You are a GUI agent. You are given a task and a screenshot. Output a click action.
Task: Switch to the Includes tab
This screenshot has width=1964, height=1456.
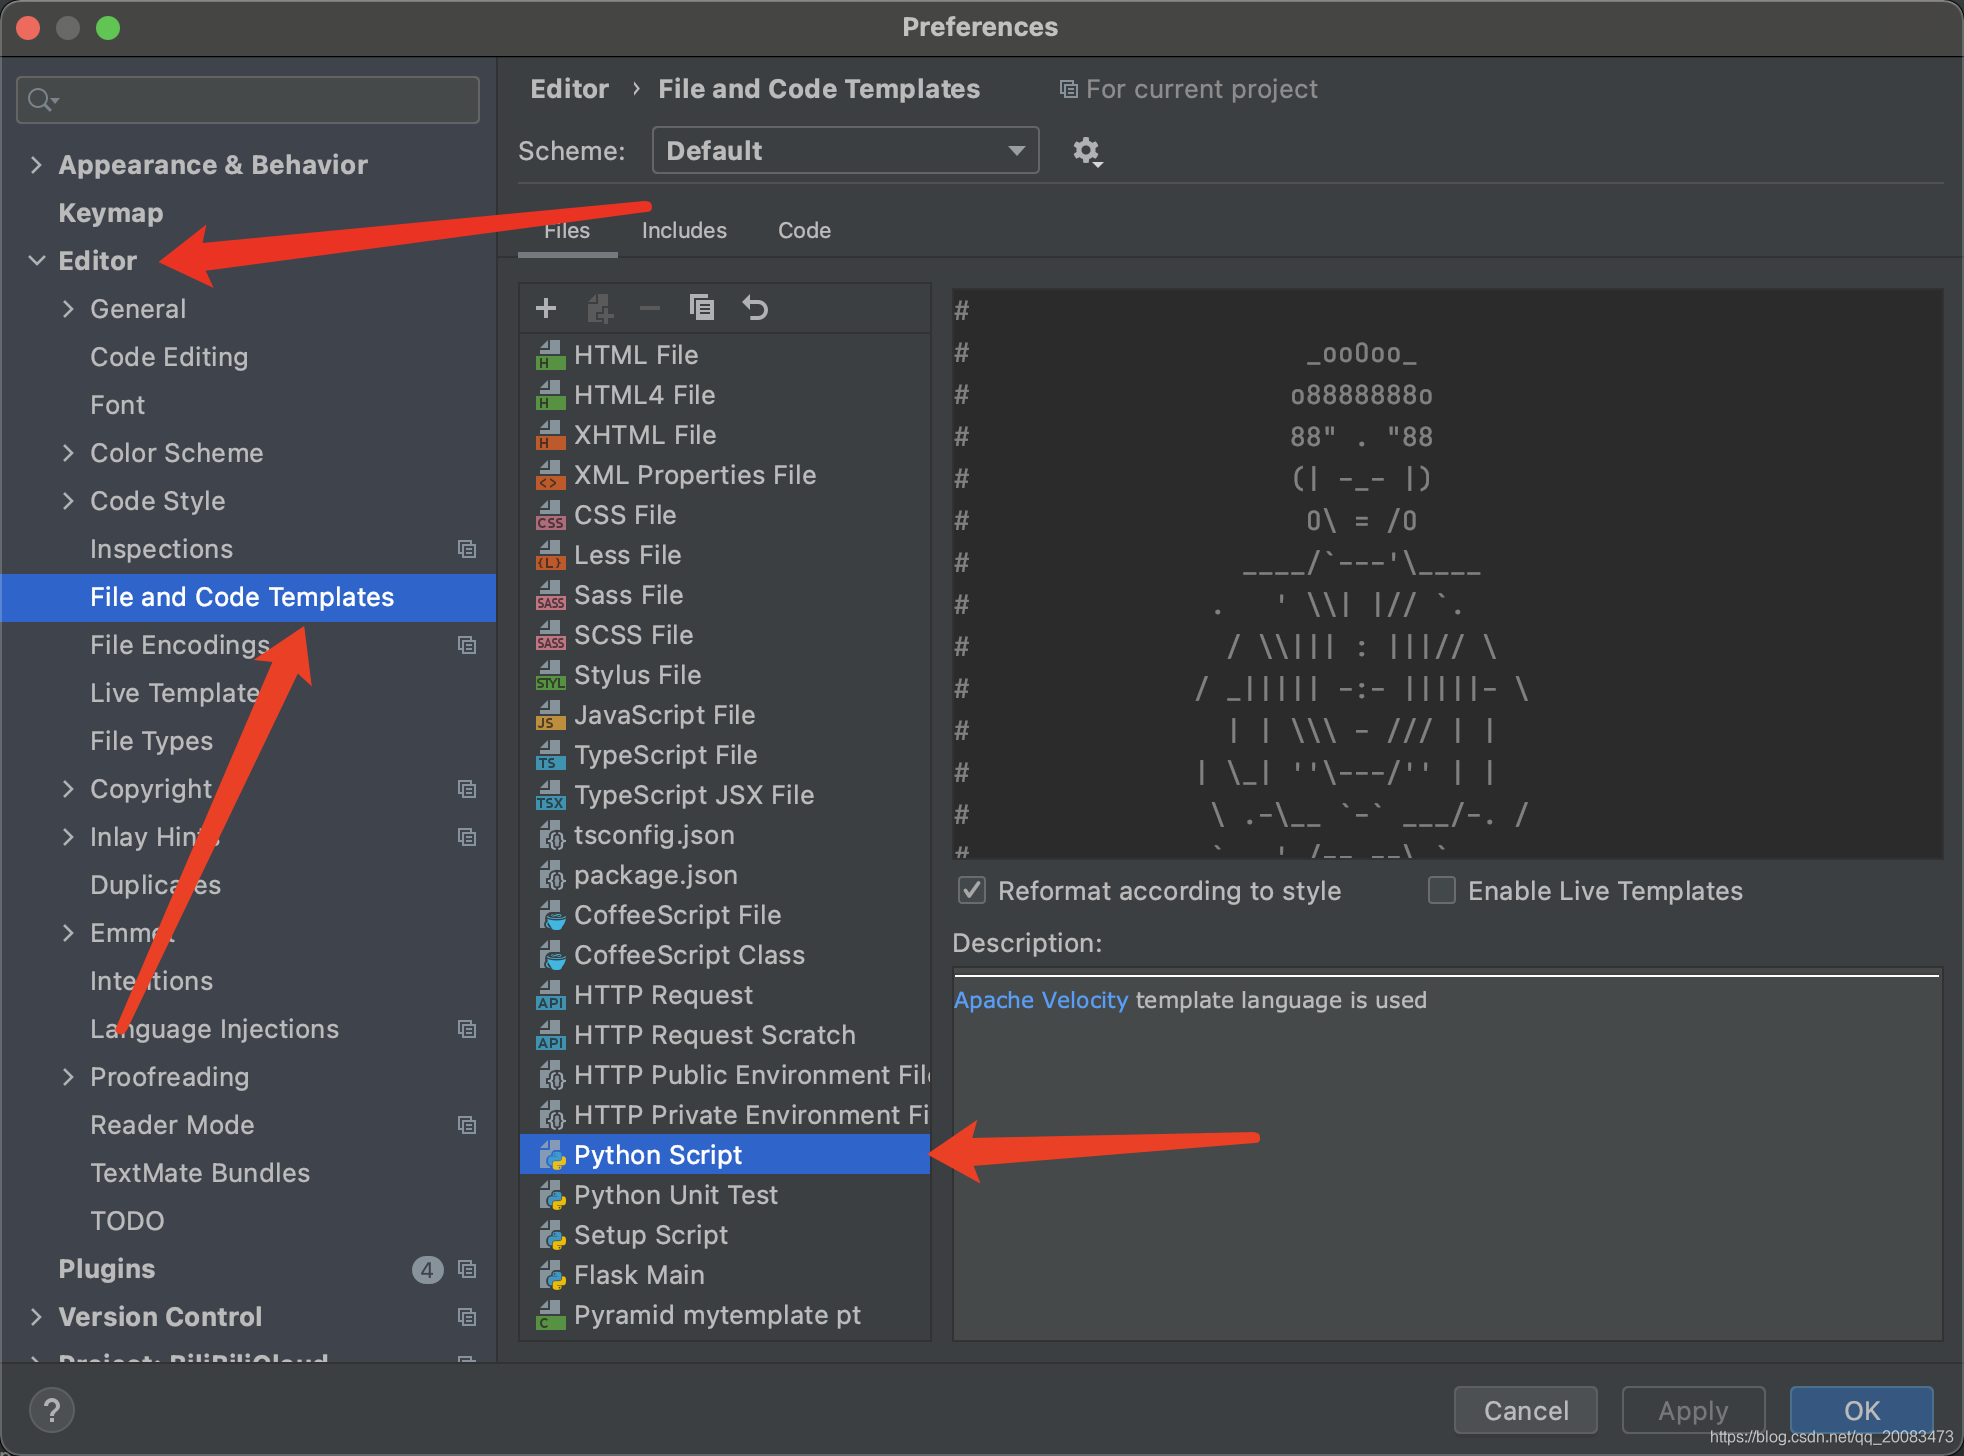pyautogui.click(x=684, y=231)
